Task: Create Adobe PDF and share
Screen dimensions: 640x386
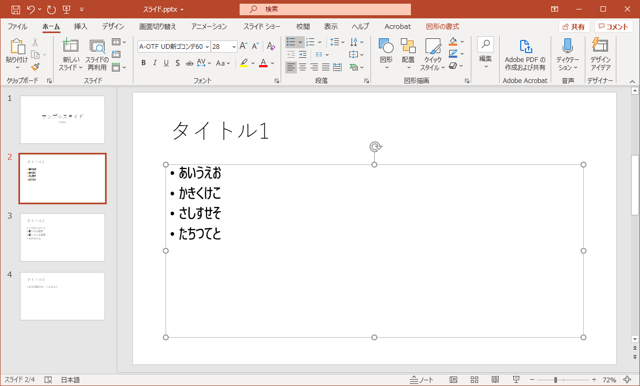Action: (525, 55)
